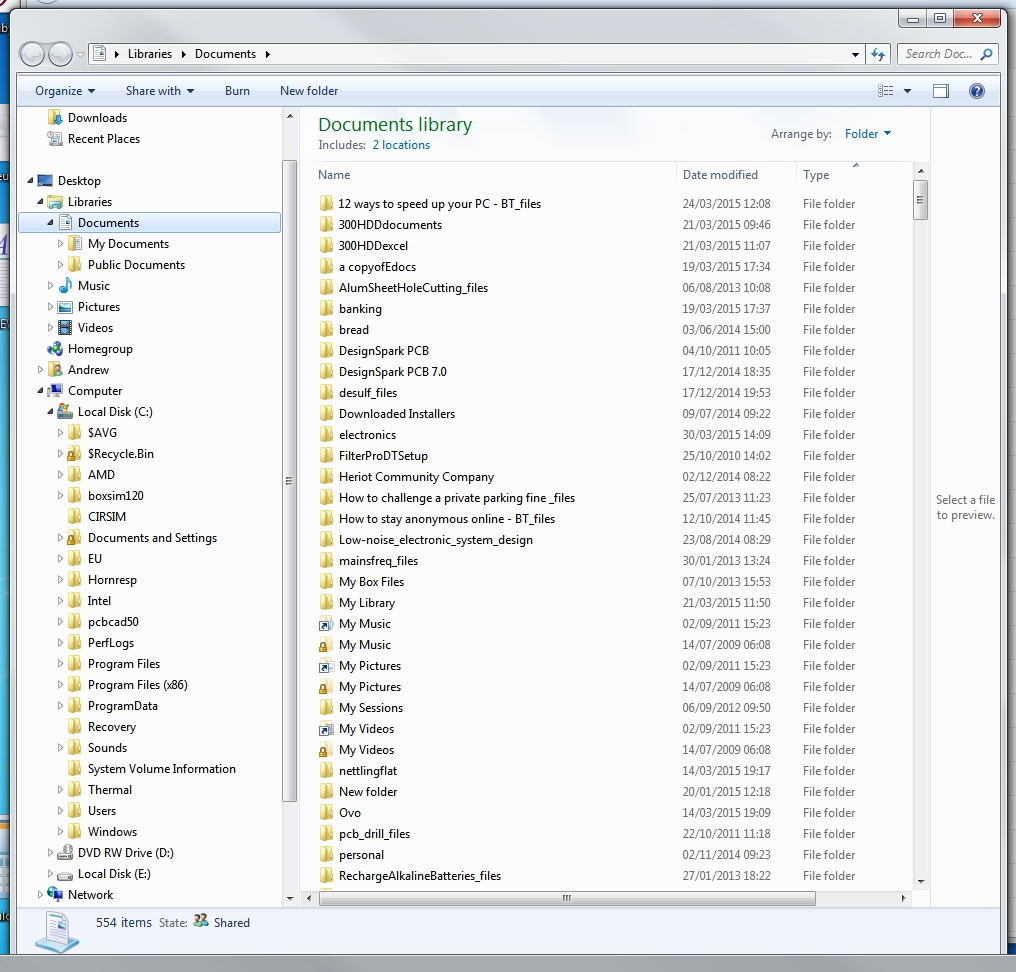The width and height of the screenshot is (1016, 972).
Task: Click Libraries in the address breadcrumb
Action: (x=150, y=54)
